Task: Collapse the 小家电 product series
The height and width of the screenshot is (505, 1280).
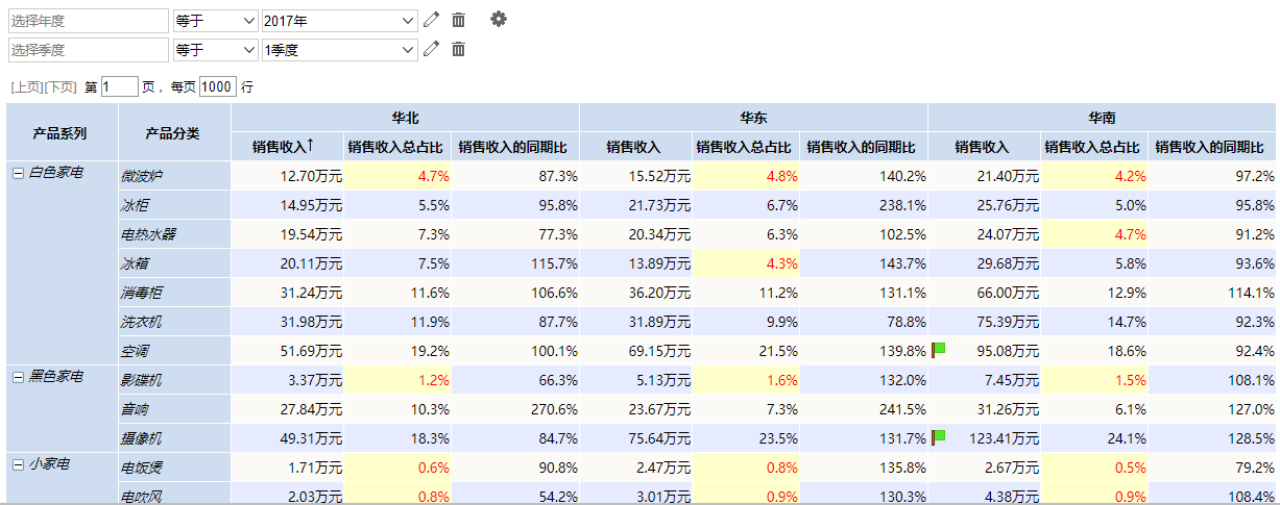Action: tap(17, 465)
